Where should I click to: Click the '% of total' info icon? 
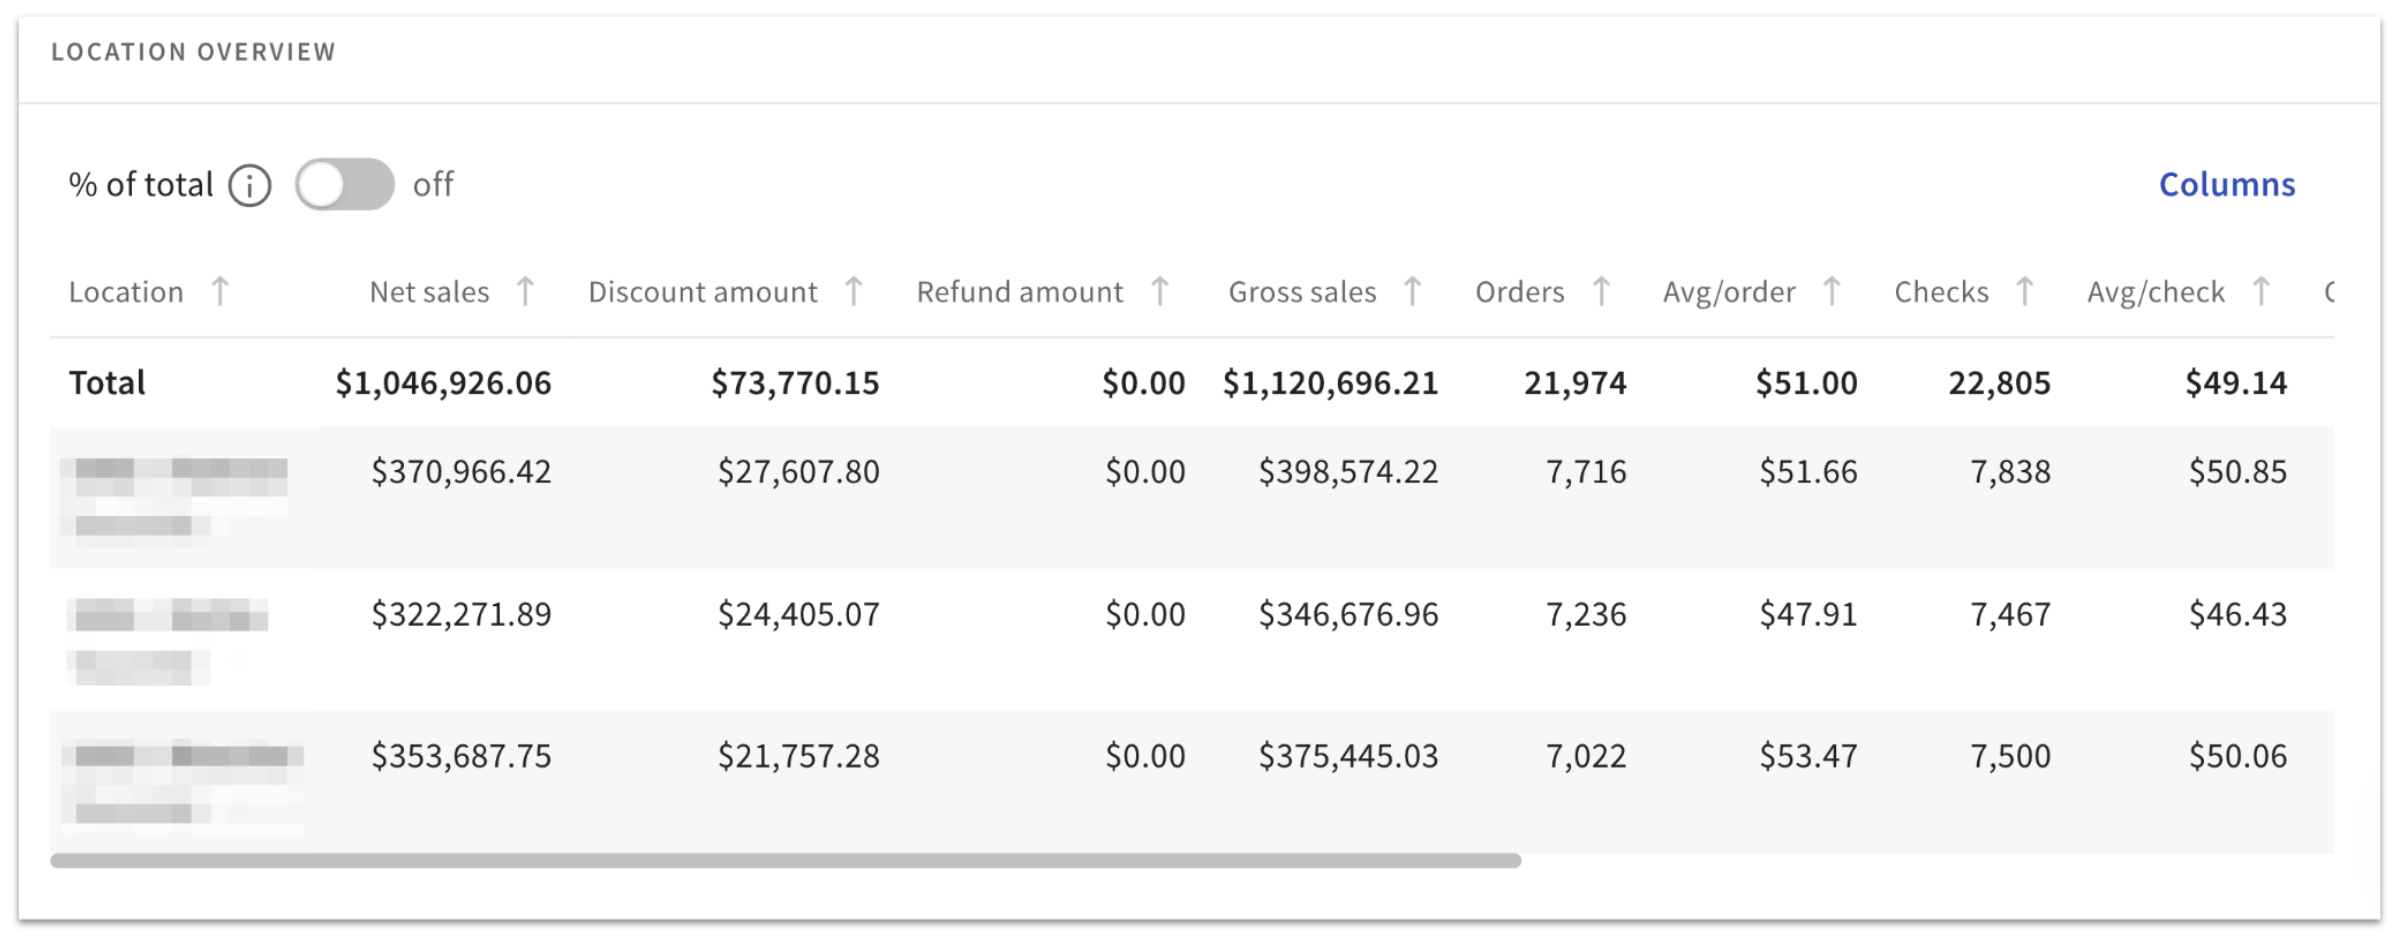248,184
